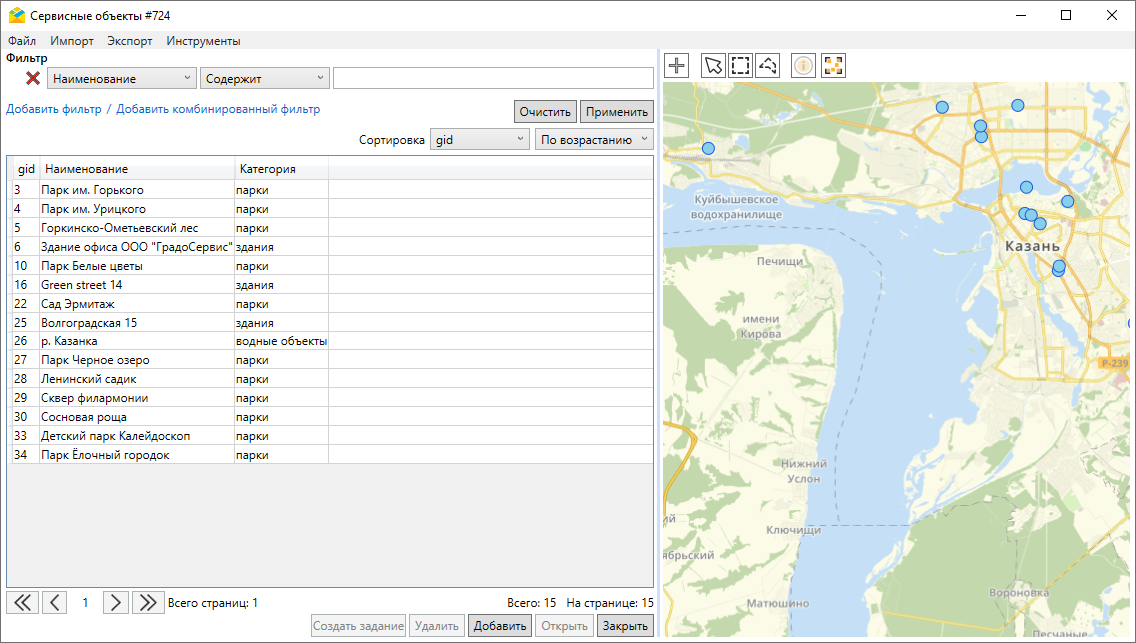Expand the gid sorting dropdown
This screenshot has height=643, width=1136.
tap(479, 140)
